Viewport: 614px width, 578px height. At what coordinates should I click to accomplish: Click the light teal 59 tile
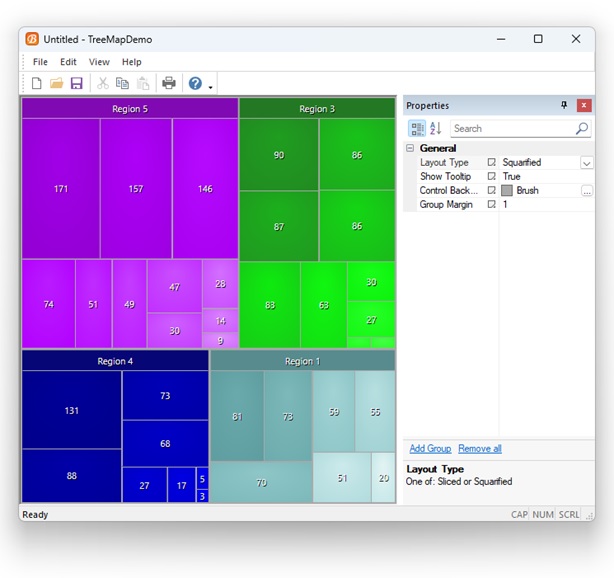tap(334, 412)
